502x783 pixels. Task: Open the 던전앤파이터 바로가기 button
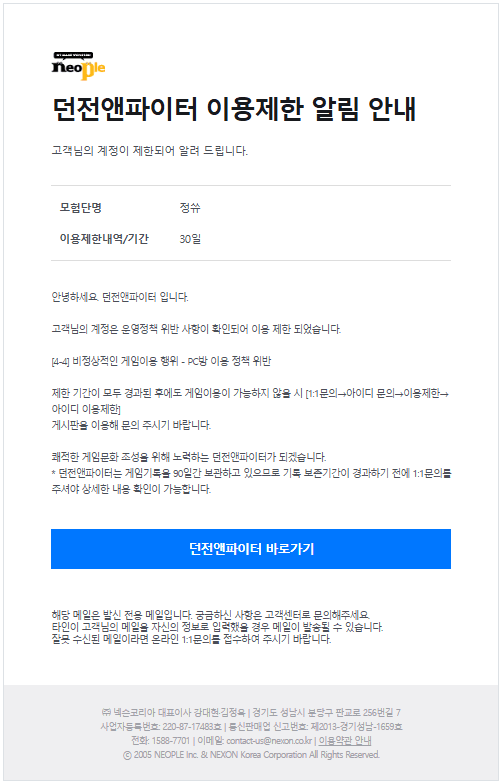[x=251, y=549]
